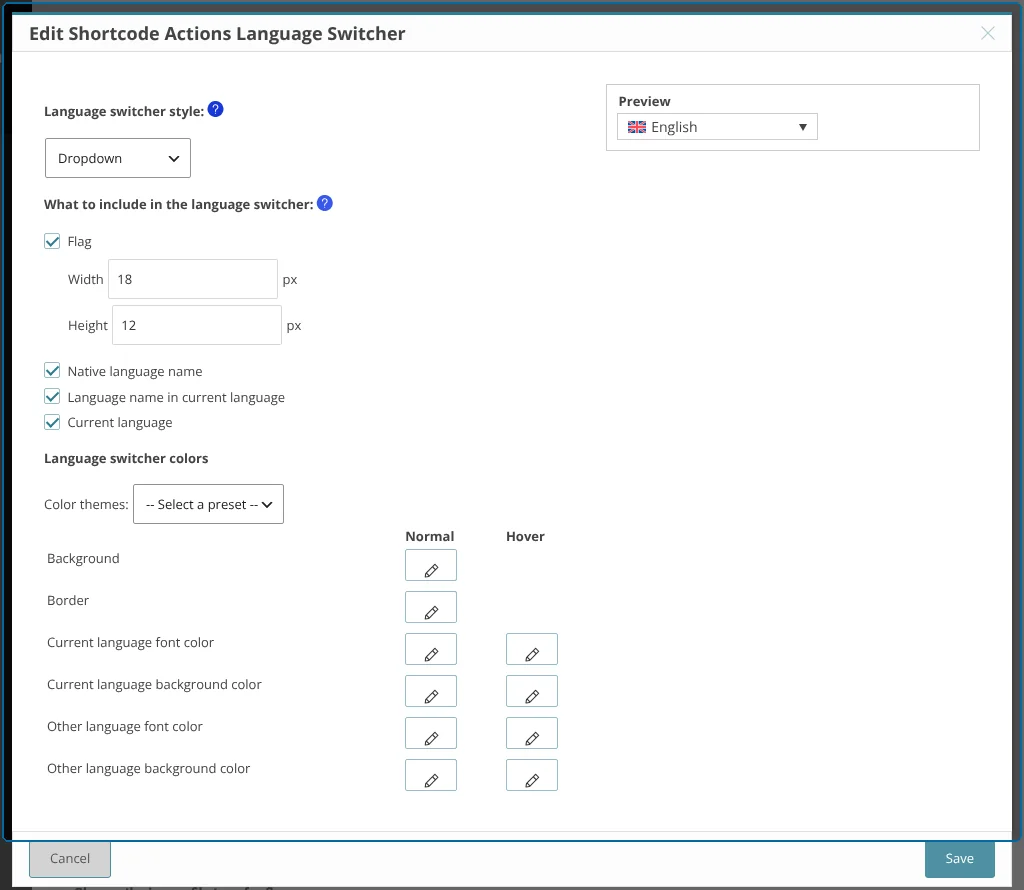This screenshot has width=1024, height=890.
Task: Disable the Current language checkbox
Action: [x=52, y=422]
